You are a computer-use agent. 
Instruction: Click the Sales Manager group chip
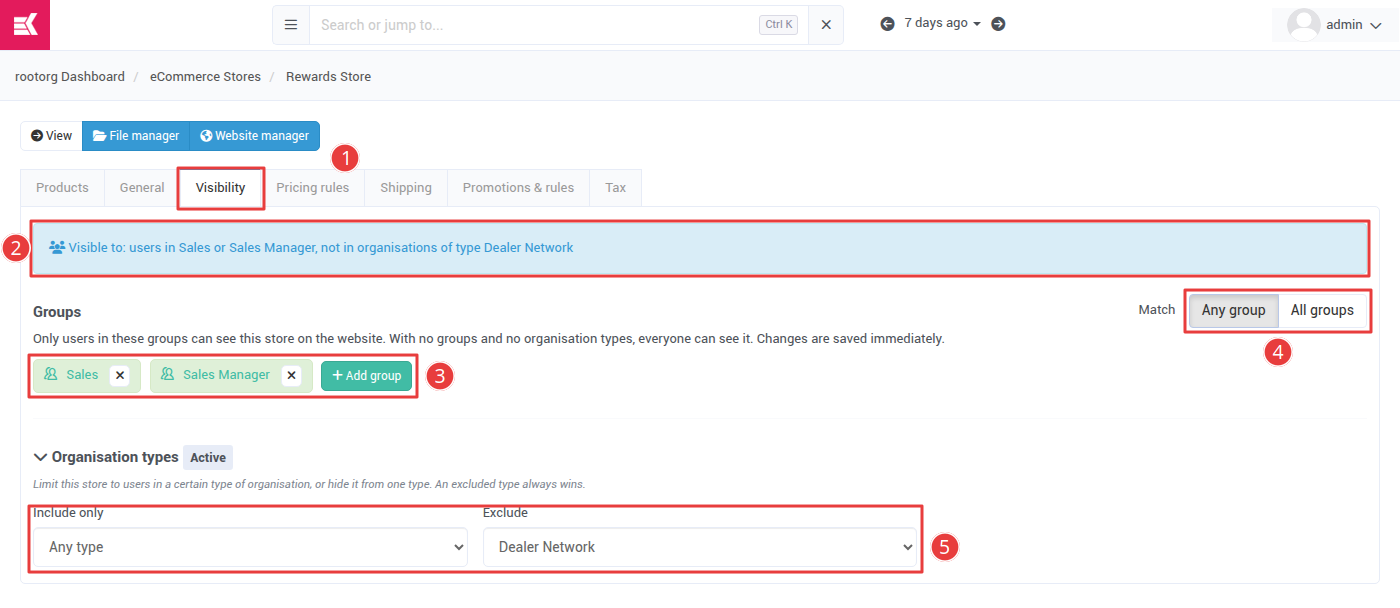point(231,375)
